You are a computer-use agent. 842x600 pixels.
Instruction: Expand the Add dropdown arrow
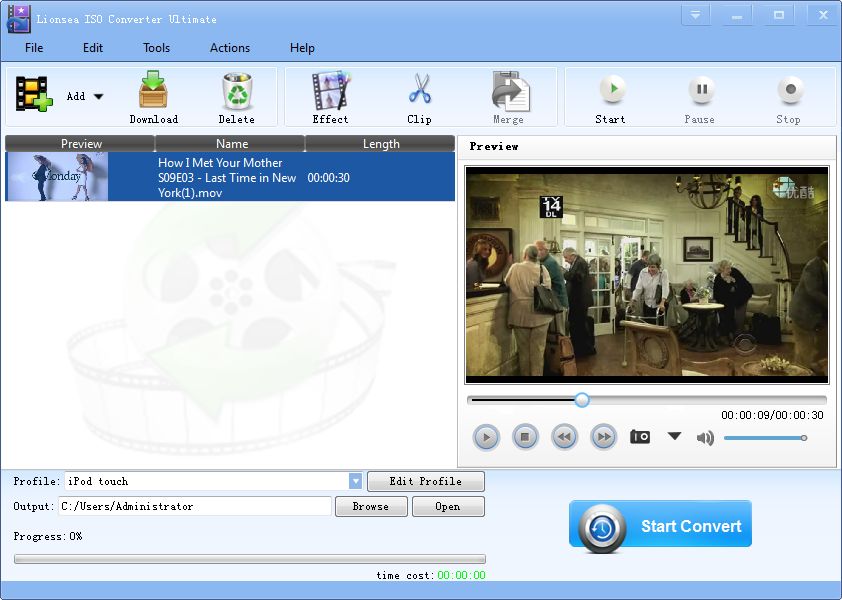pos(98,97)
